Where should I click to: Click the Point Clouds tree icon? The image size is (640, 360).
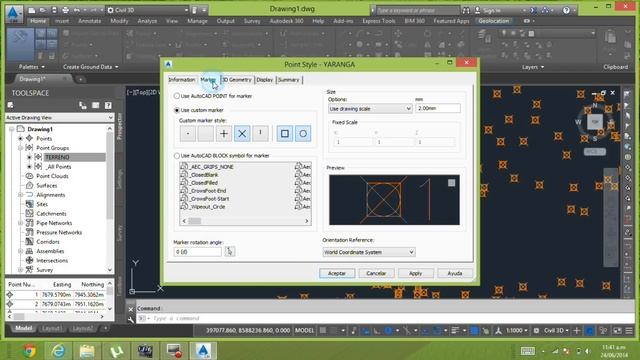[x=29, y=176]
